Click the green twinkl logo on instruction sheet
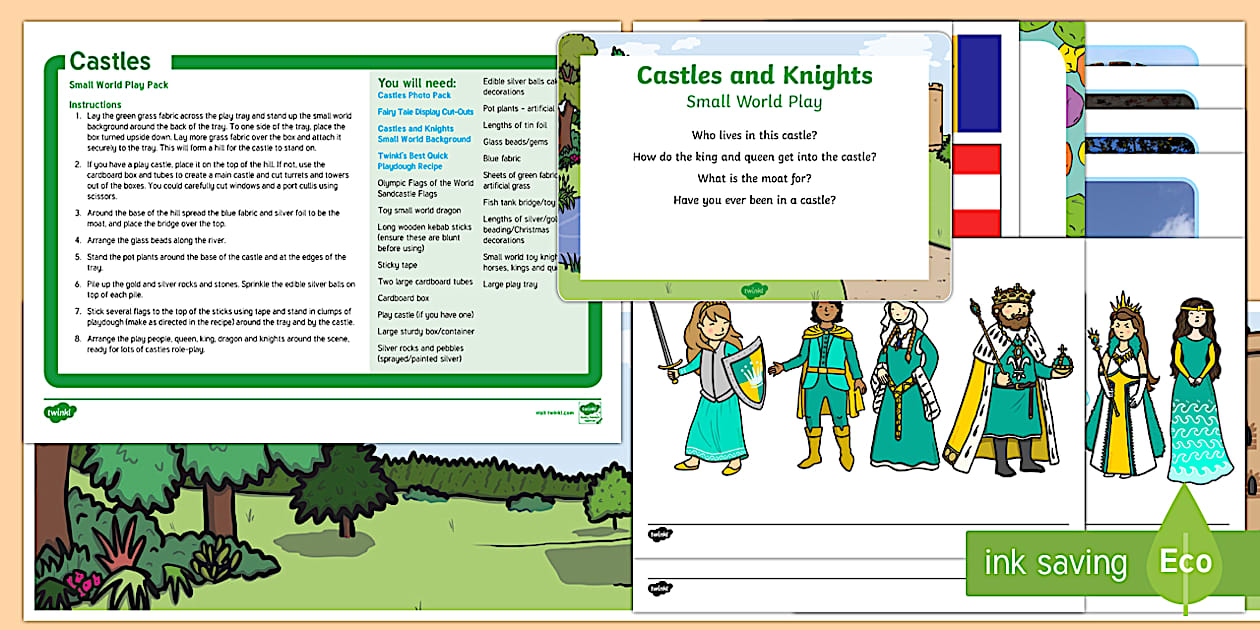 (60, 411)
